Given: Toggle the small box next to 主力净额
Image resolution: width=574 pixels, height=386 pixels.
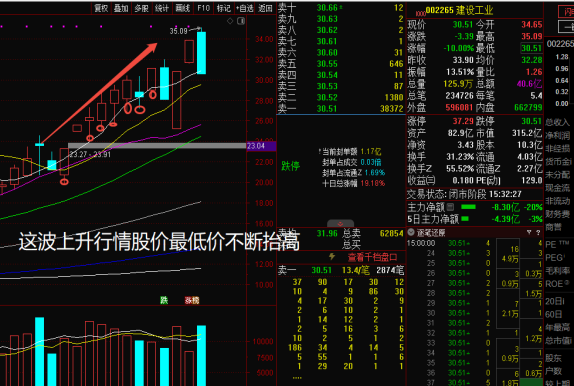Looking at the screenshot, I should click(451, 207).
